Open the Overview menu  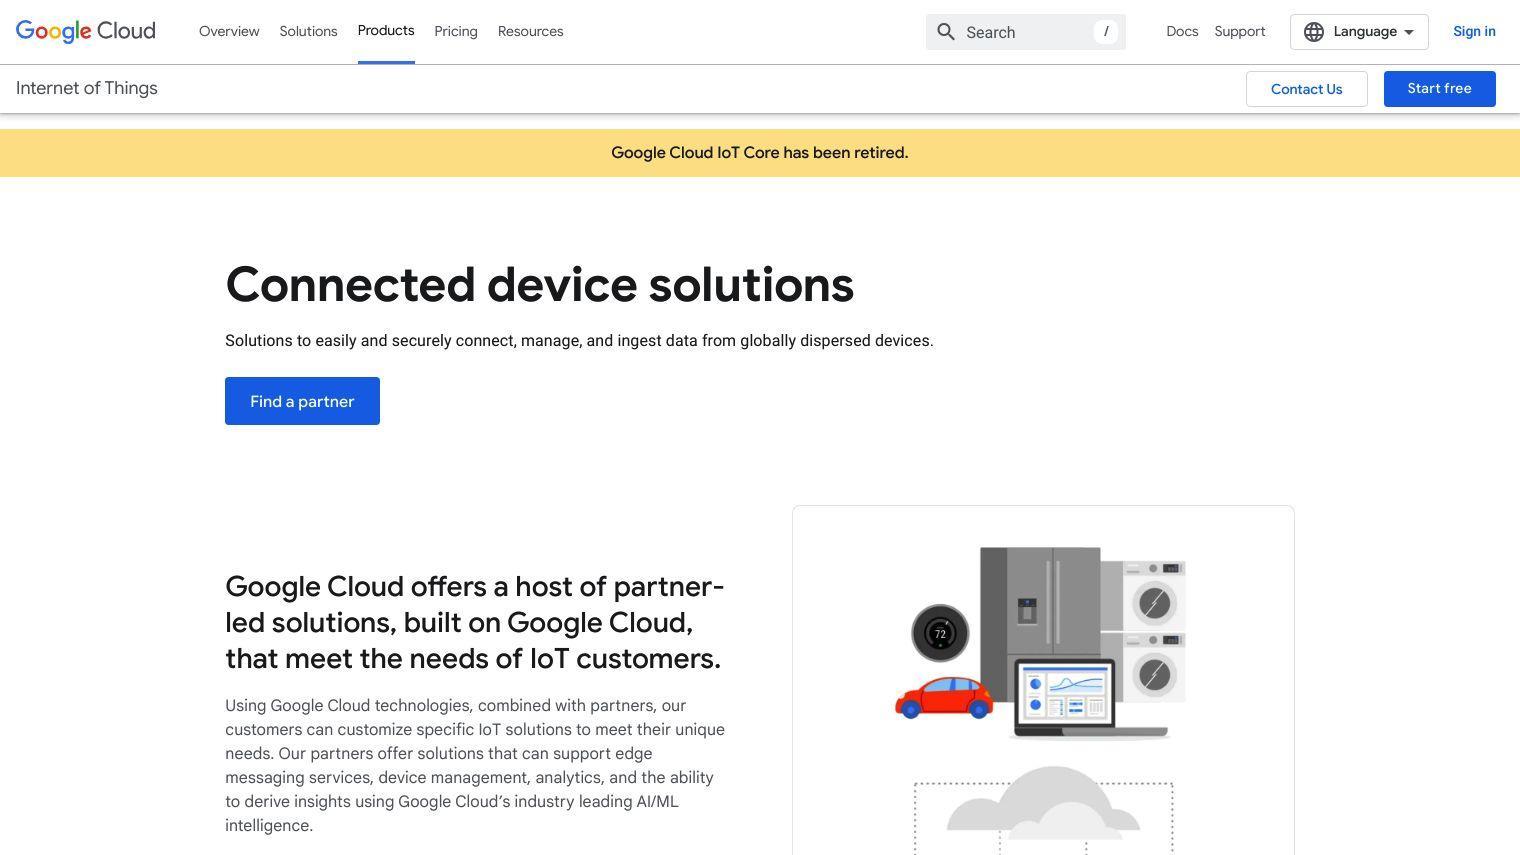point(229,32)
